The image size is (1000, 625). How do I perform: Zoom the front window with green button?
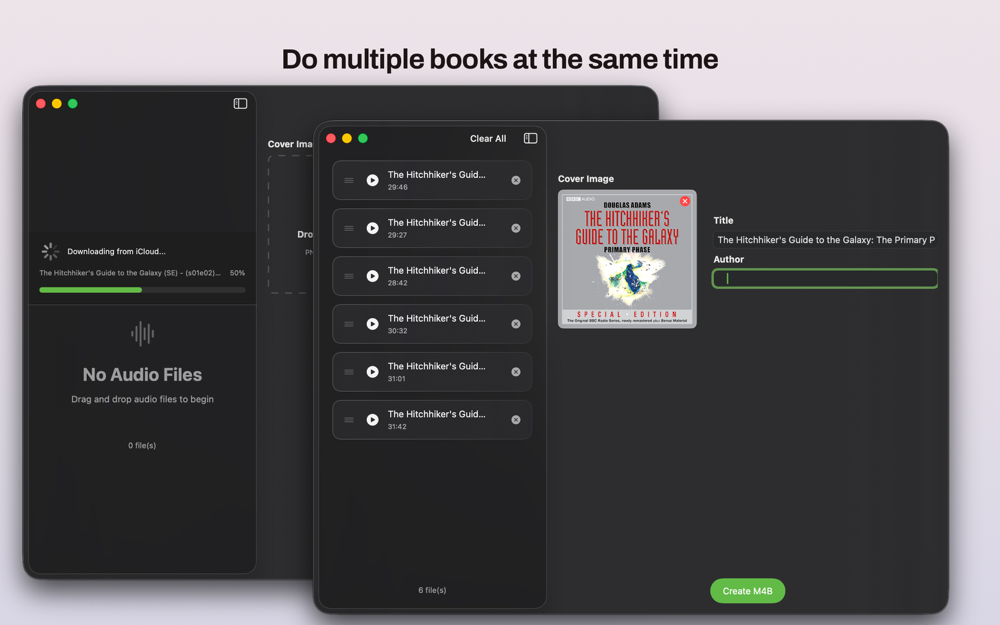point(363,138)
